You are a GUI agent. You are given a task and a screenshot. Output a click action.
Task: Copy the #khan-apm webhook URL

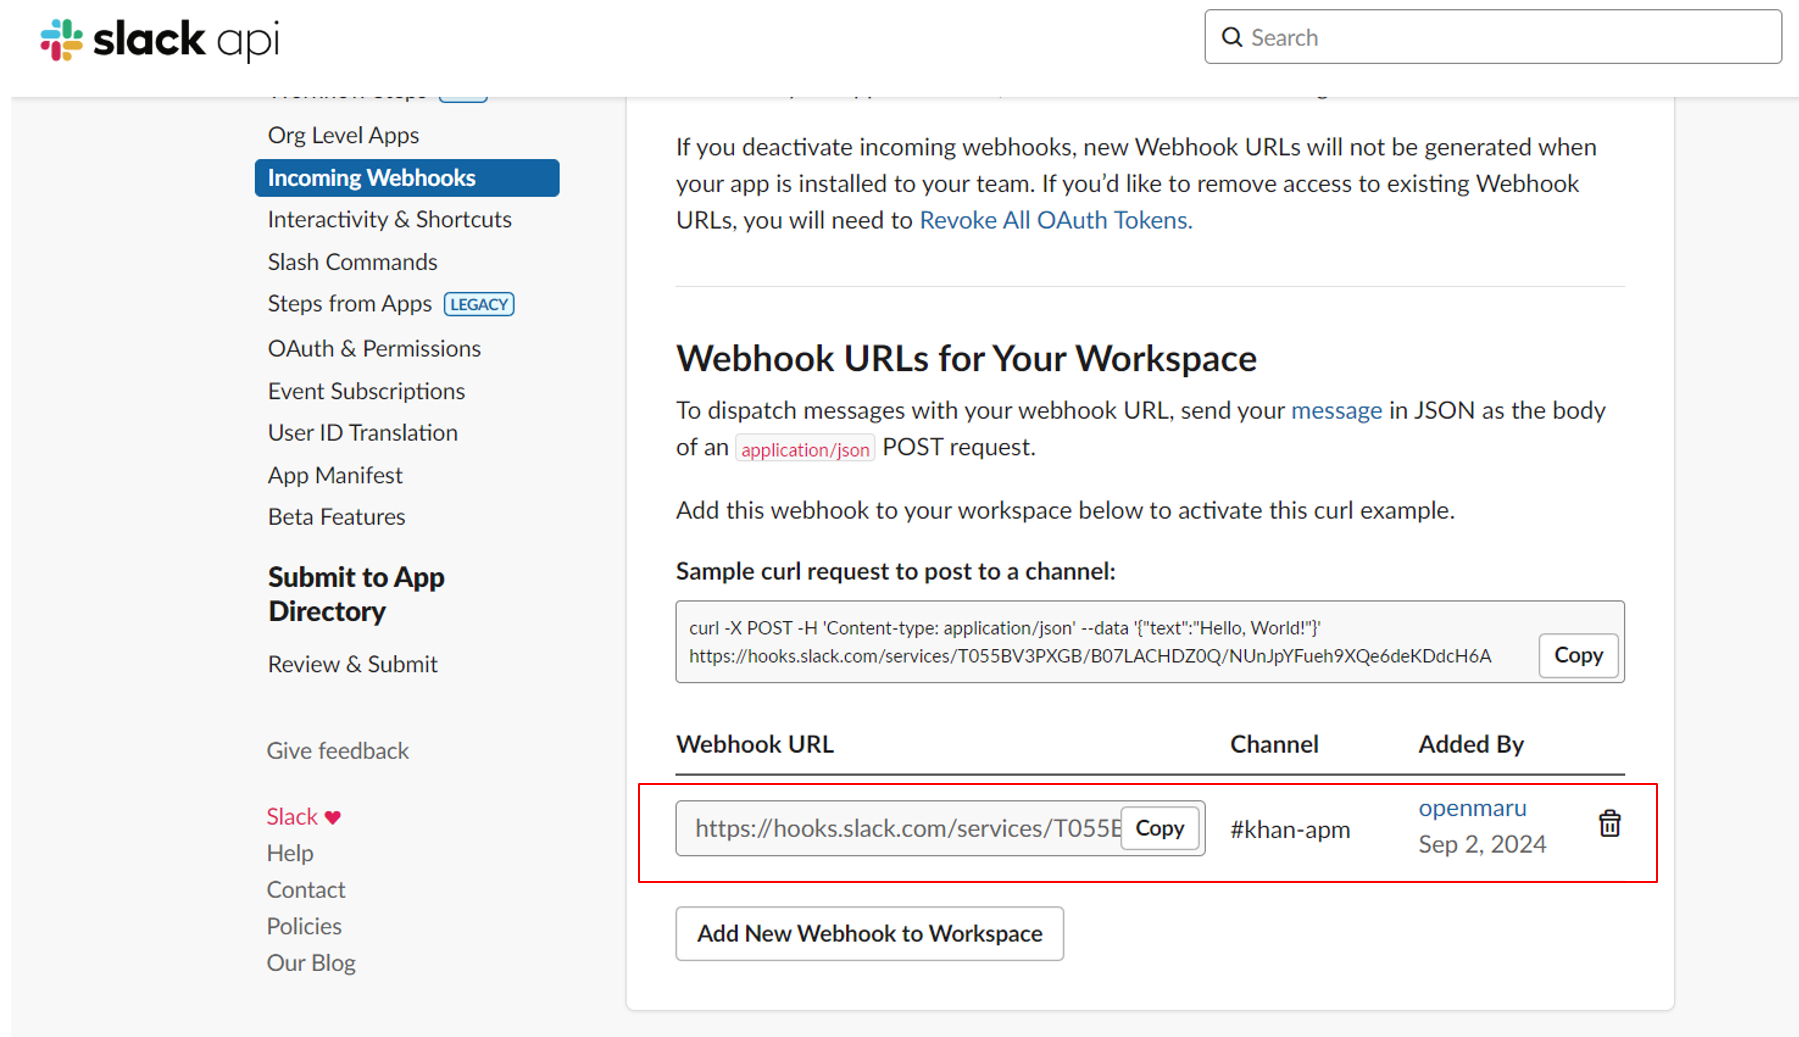pyautogui.click(x=1159, y=828)
